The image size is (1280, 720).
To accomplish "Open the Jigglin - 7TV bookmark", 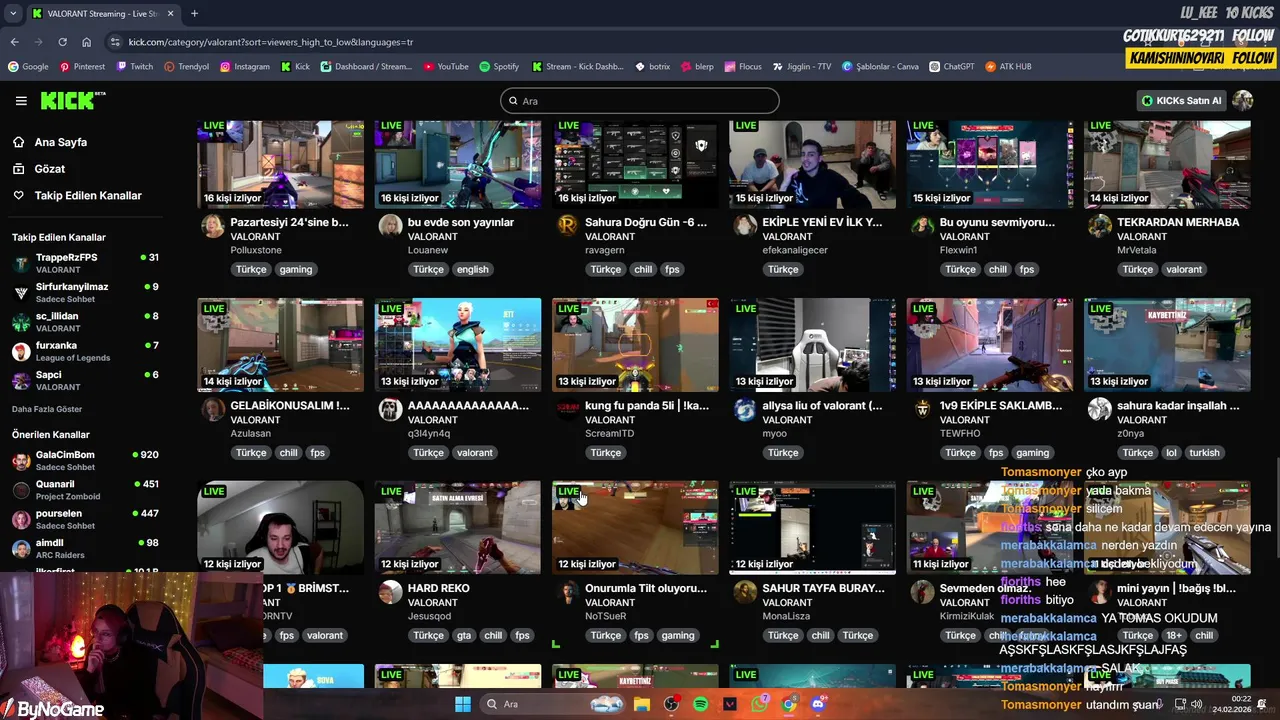I will point(802,66).
